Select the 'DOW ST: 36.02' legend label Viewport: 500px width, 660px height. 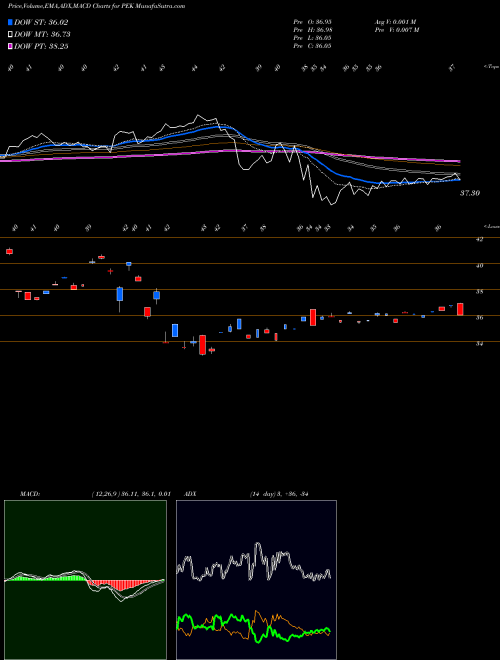(x=41, y=22)
